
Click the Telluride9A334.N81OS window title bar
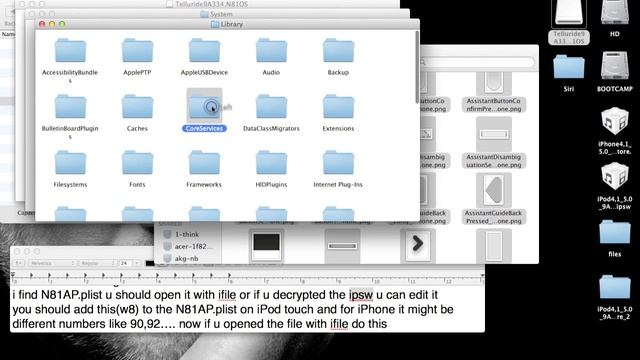[x=207, y=4]
